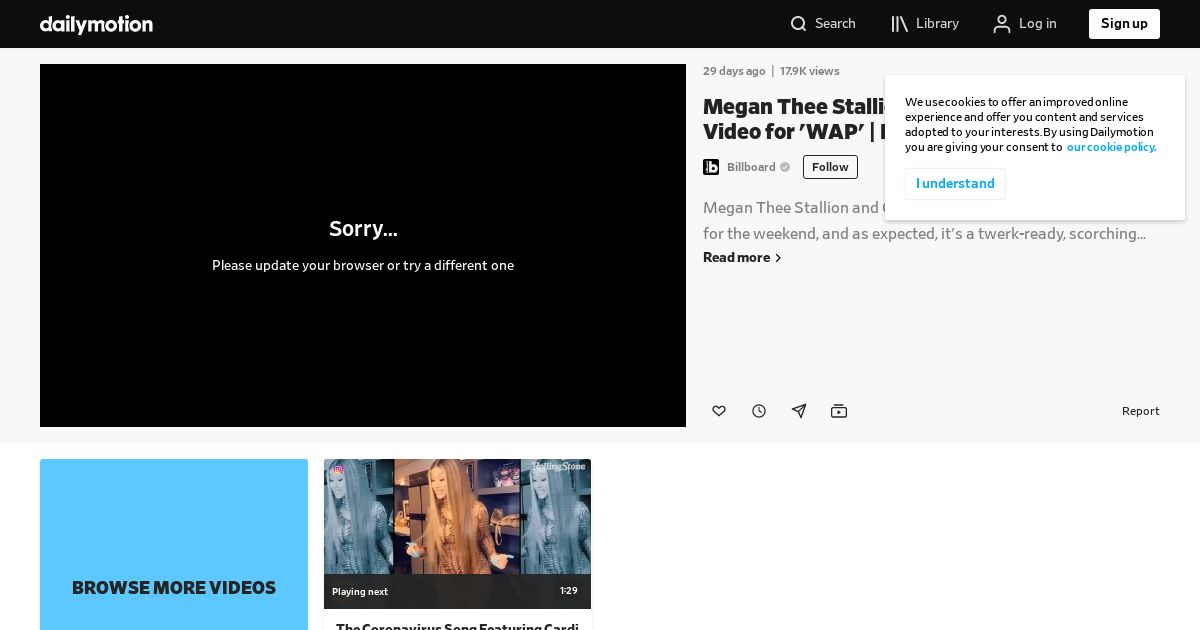This screenshot has width=1200, height=630.
Task: Click the Report link
Action: [x=1140, y=411]
